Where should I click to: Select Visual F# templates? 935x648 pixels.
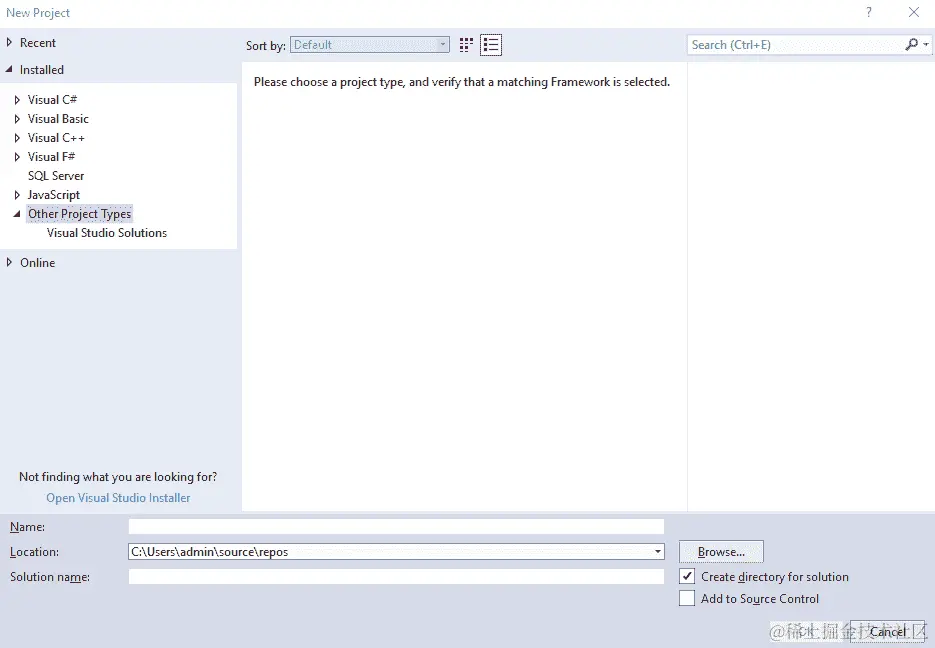click(x=51, y=157)
